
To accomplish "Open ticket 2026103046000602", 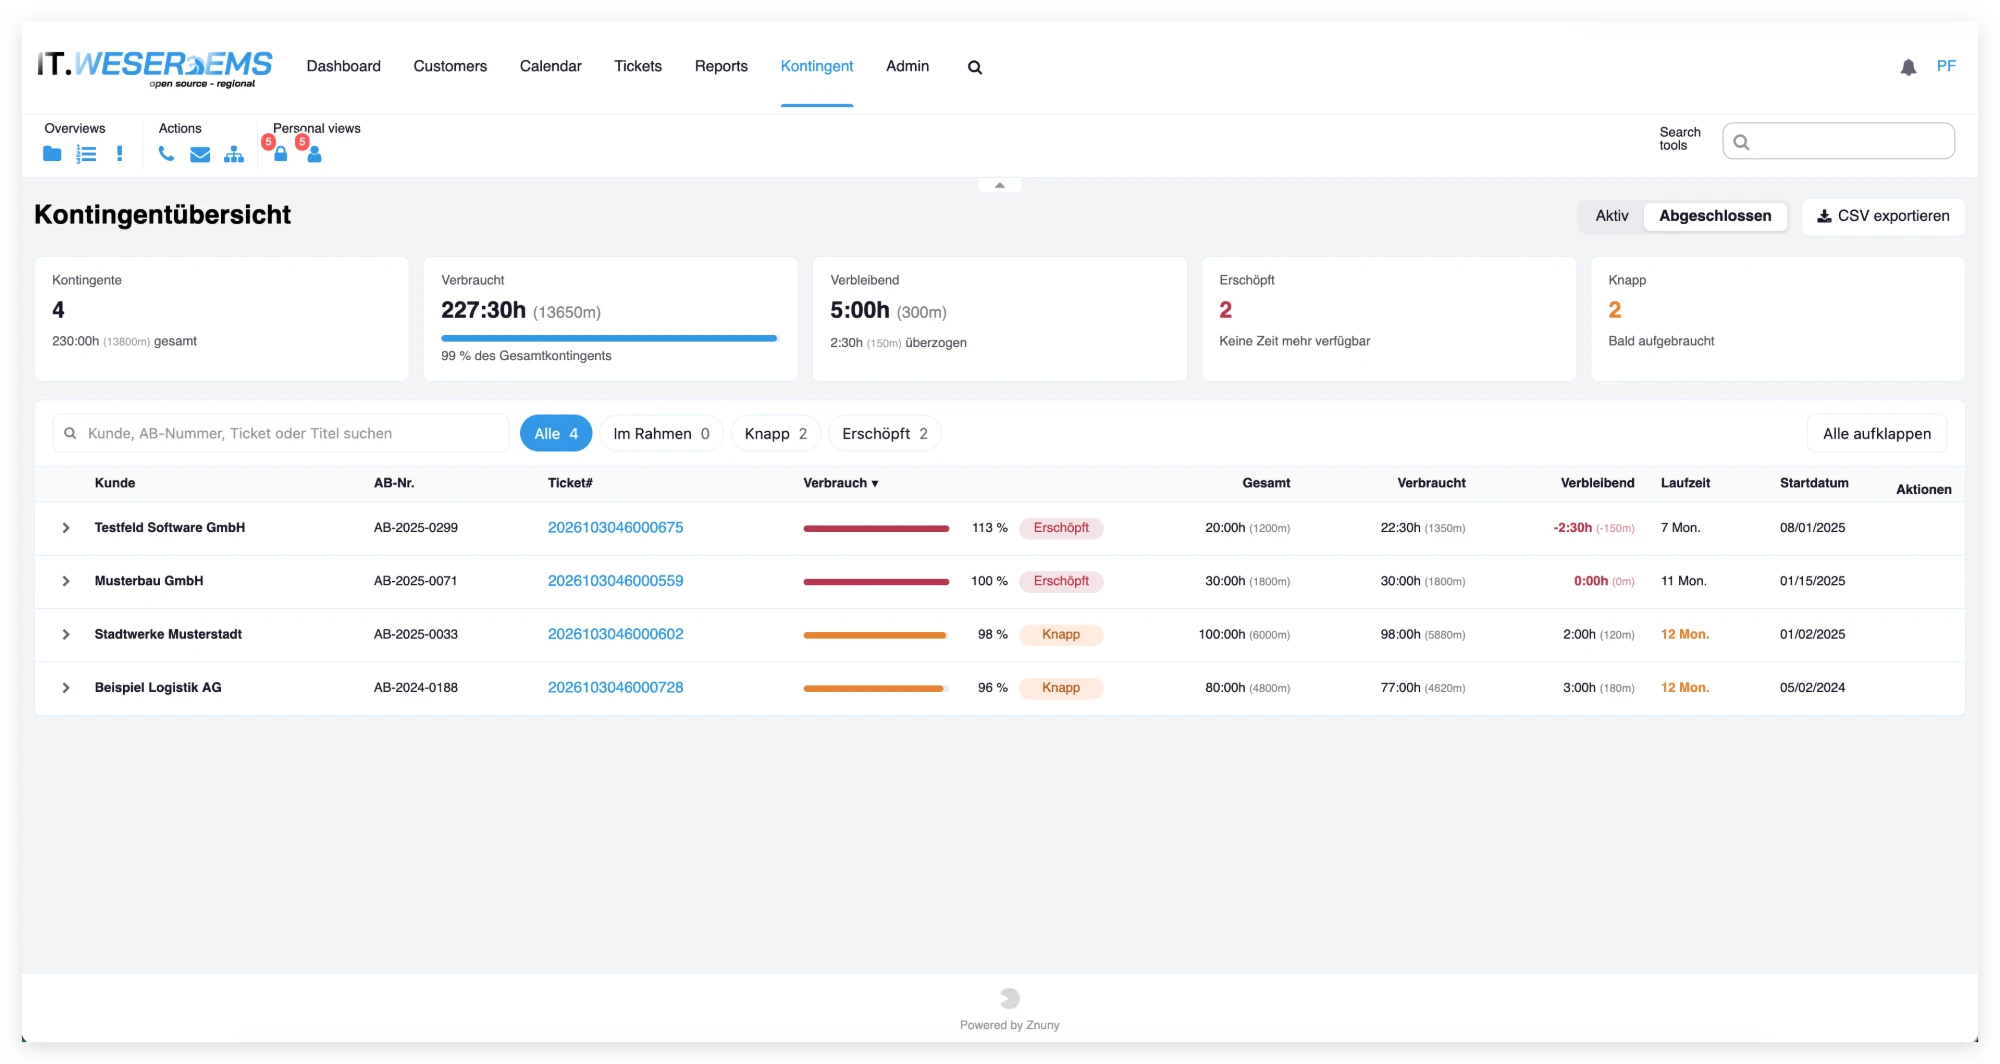I will coord(615,634).
